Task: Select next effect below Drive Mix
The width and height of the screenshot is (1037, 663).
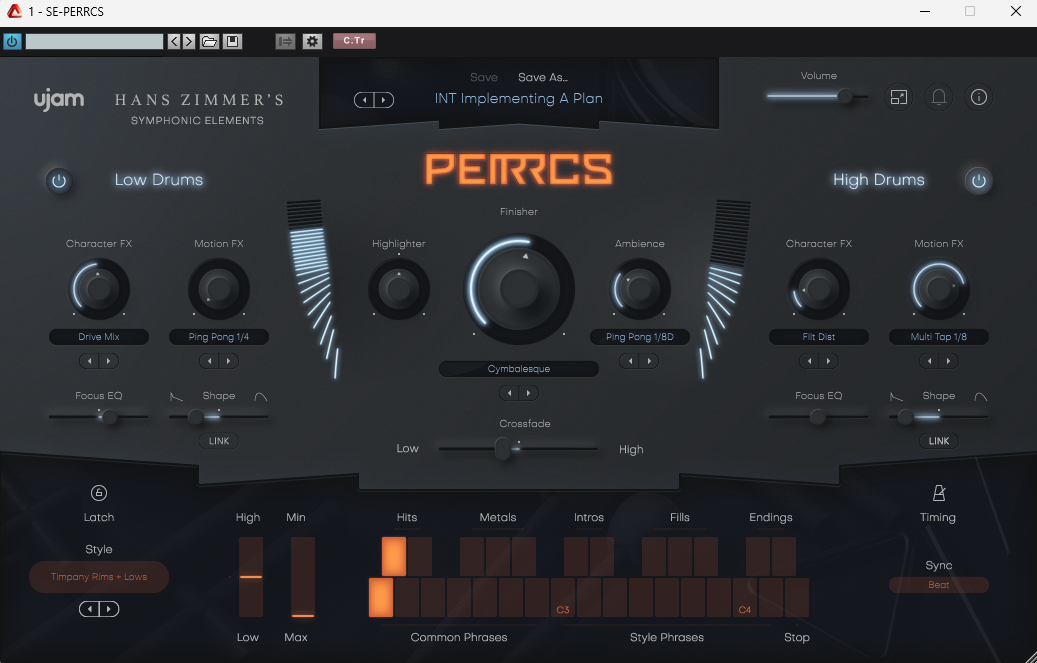Action: [x=108, y=361]
